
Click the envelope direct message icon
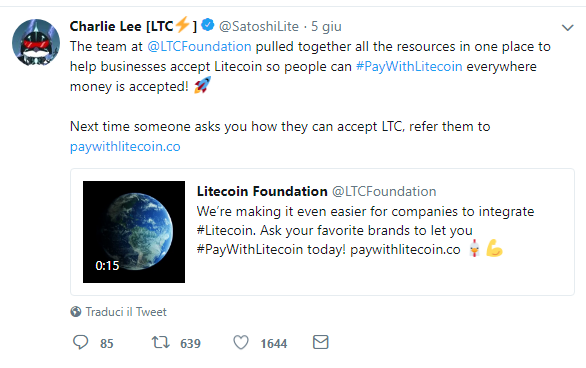321,342
